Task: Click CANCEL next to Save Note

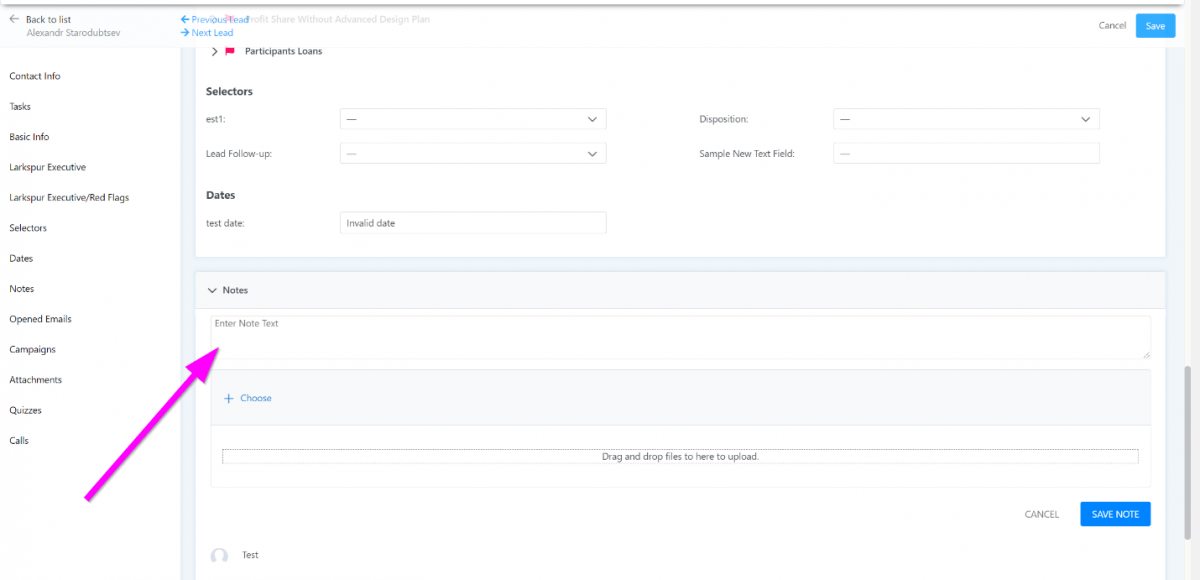Action: click(x=1041, y=514)
